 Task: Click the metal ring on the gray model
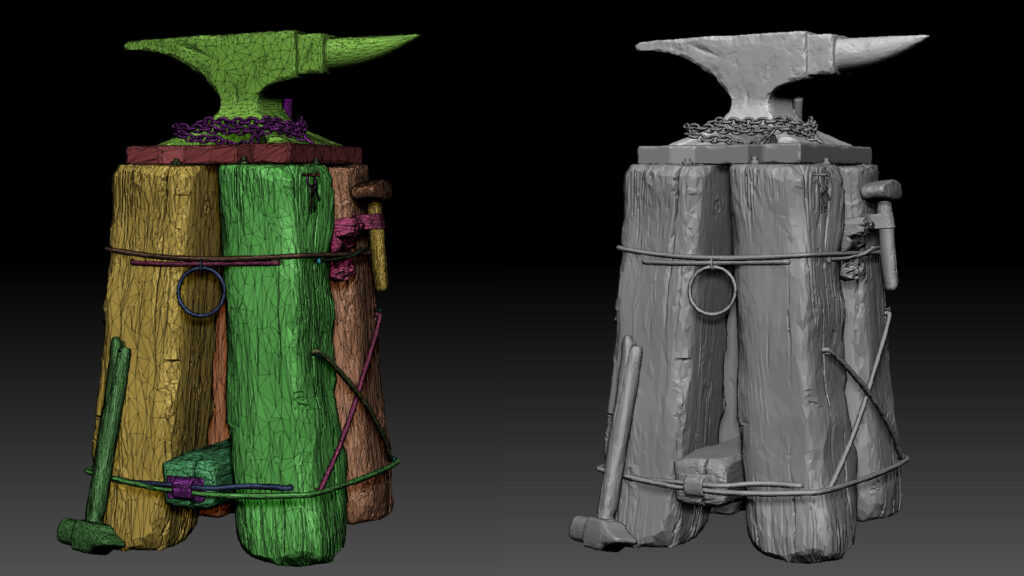tap(712, 292)
